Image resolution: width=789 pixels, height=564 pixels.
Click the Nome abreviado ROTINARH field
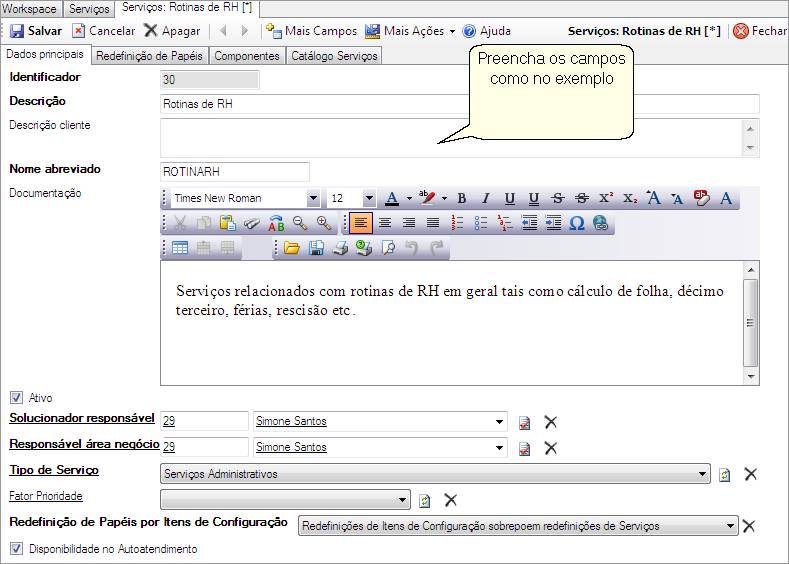point(235,172)
